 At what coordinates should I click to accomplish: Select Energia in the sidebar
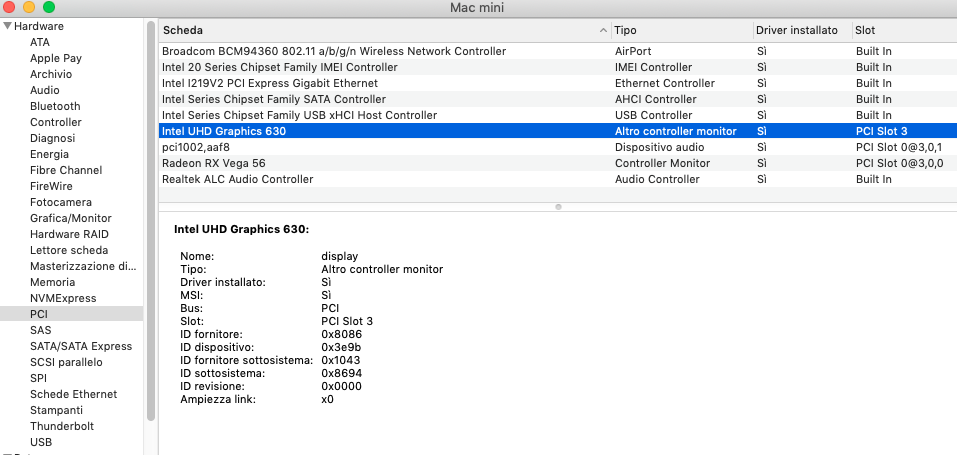point(49,154)
